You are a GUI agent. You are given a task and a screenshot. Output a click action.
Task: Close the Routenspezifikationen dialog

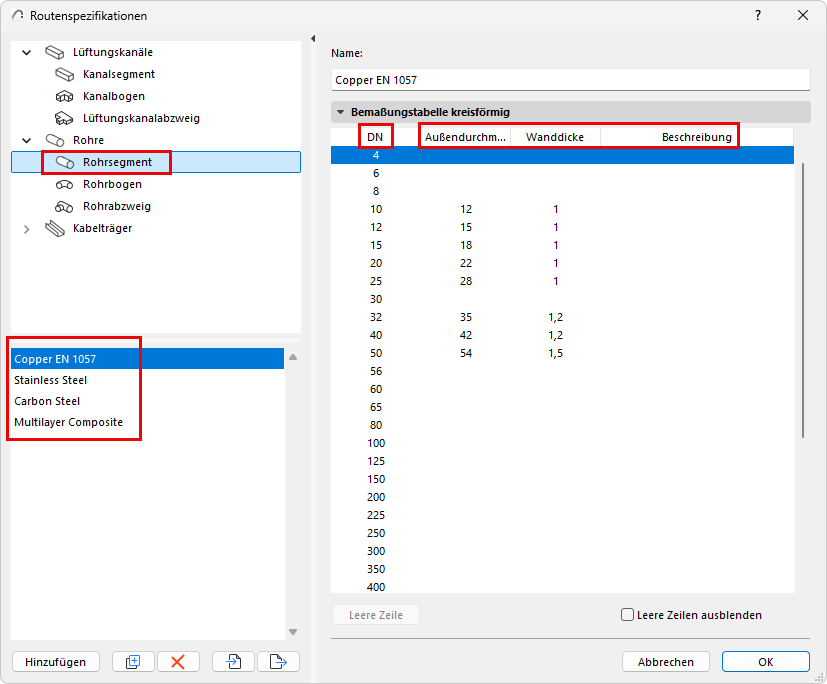coord(803,15)
